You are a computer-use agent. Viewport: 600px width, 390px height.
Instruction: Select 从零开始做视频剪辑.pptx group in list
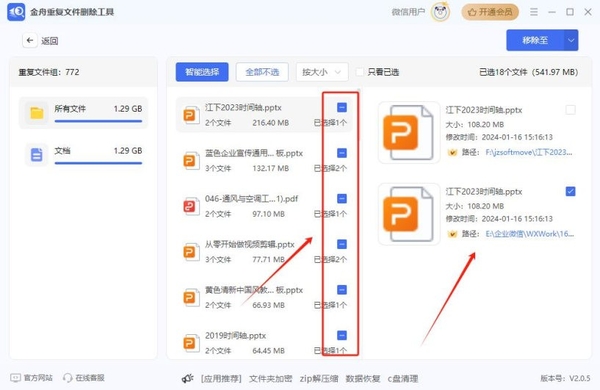264,251
